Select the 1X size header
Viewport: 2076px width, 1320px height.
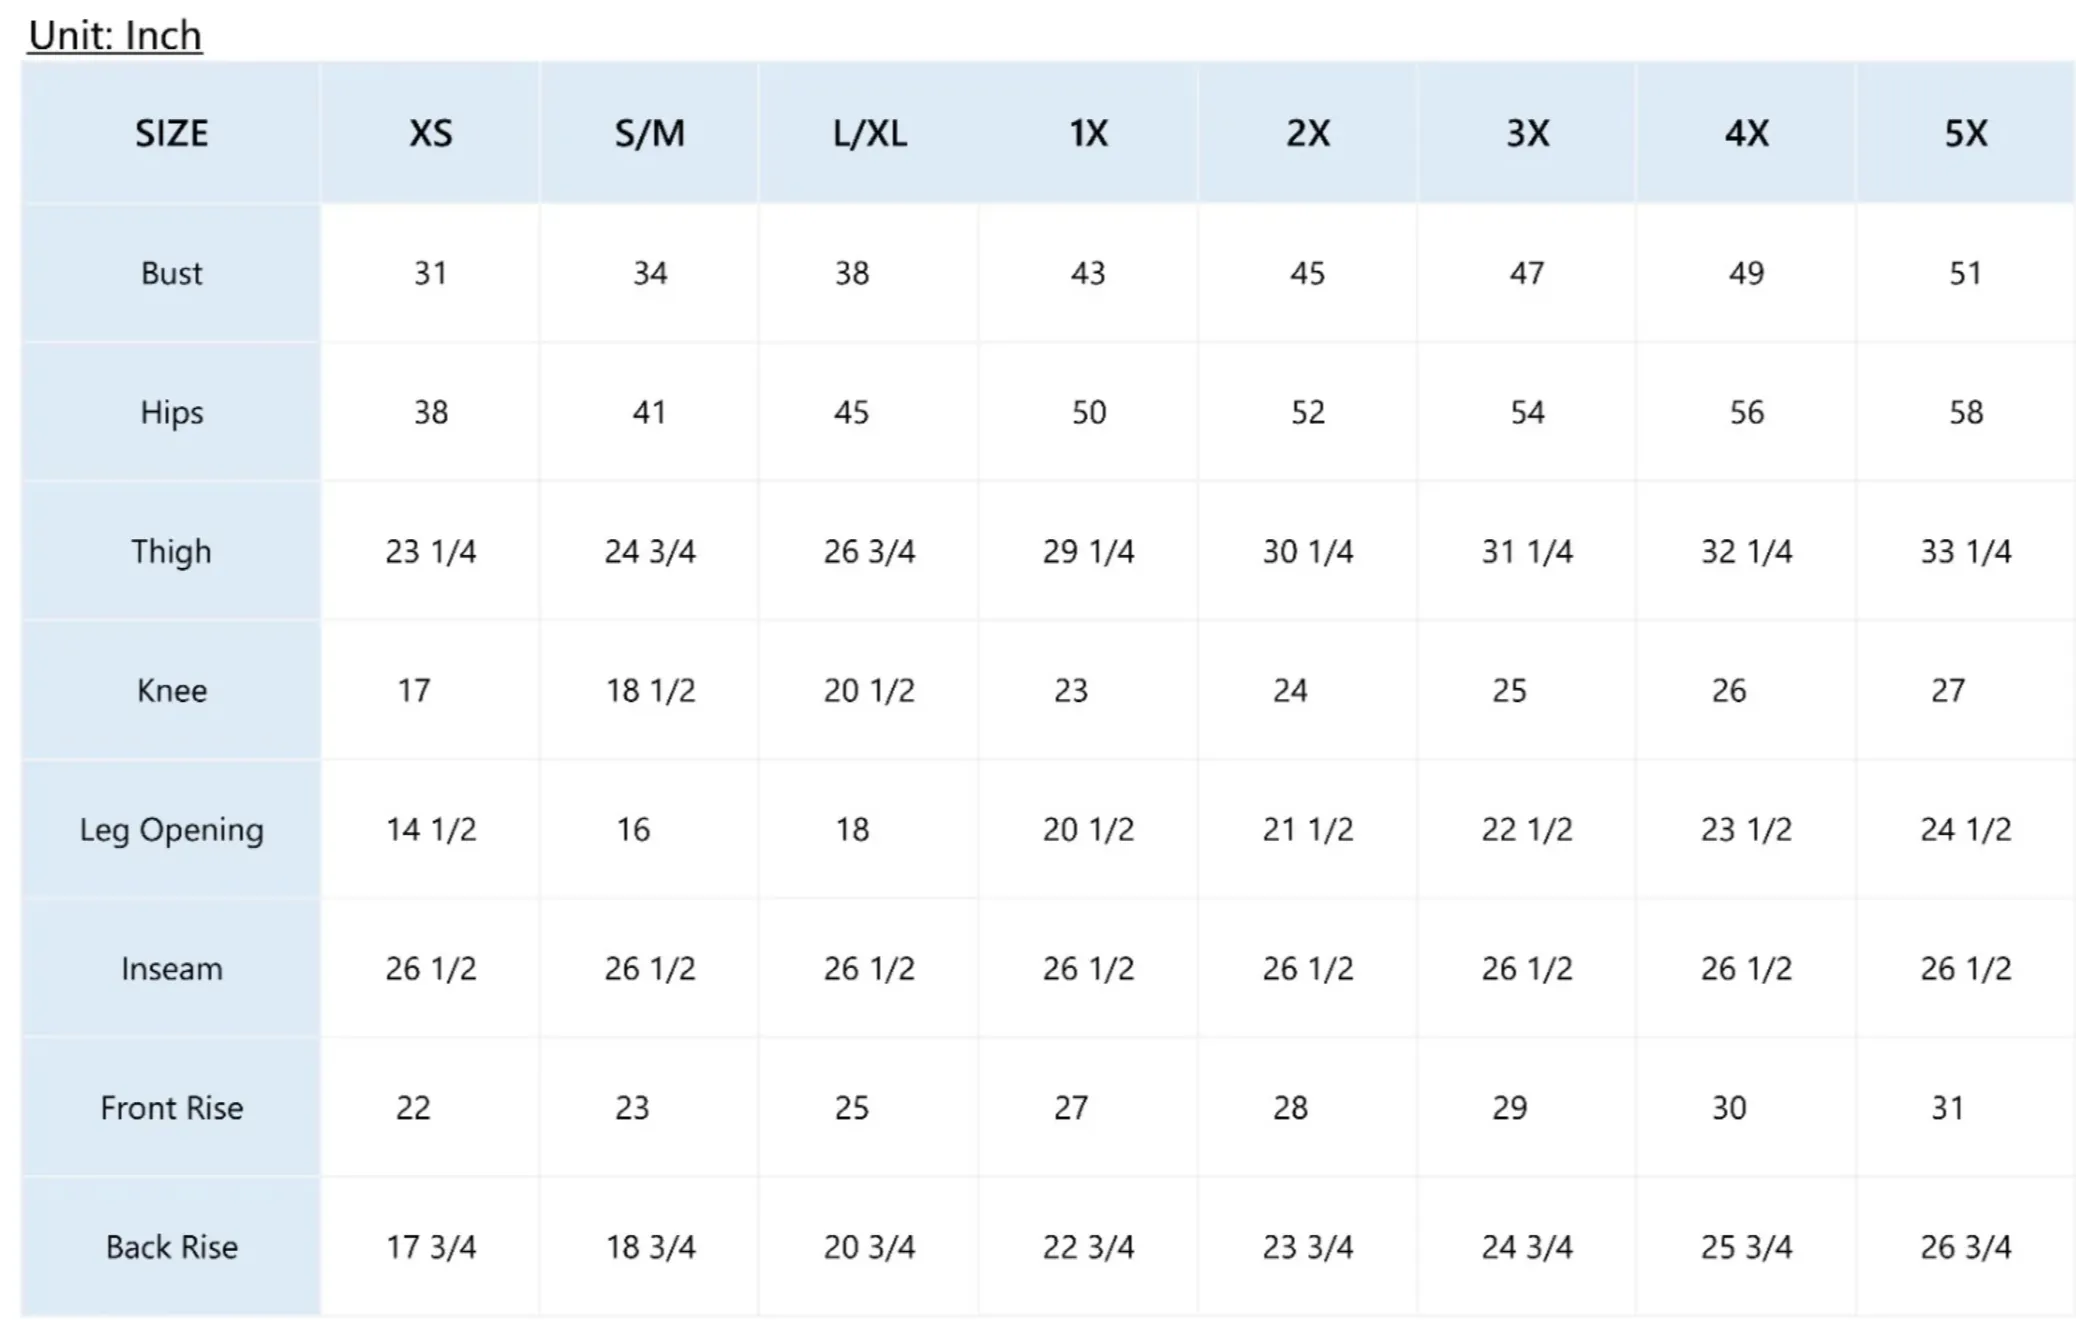[1088, 133]
